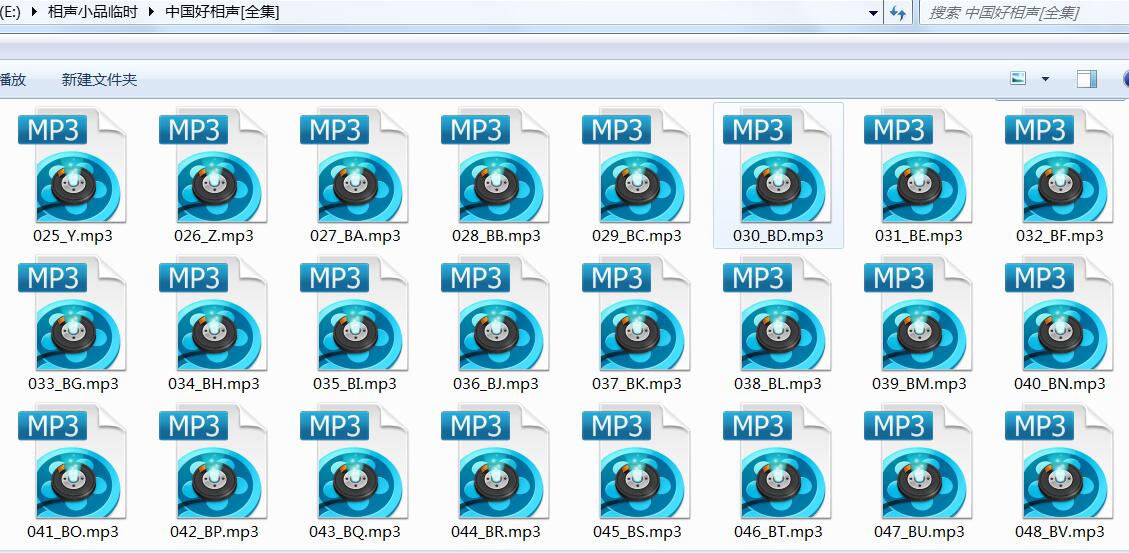Select the 029_BC.mp3 file icon
Viewport: 1129px width, 553px height.
(637, 166)
